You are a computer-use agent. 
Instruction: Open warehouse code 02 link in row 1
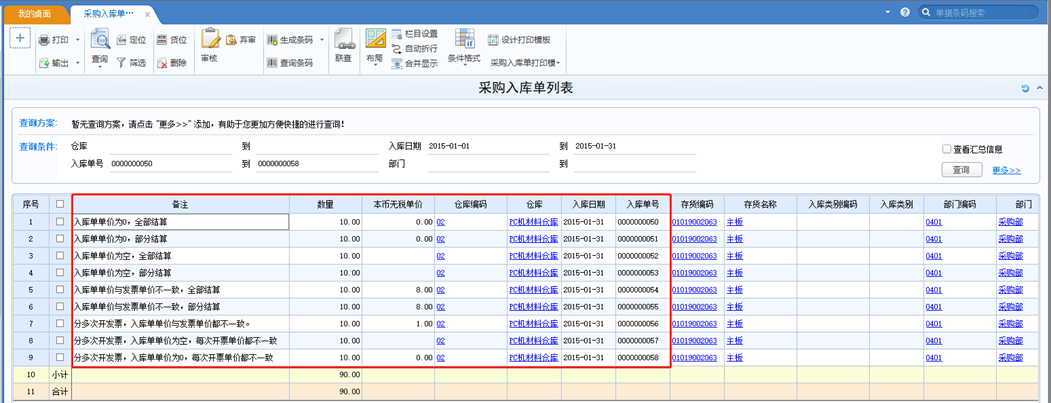[440, 221]
